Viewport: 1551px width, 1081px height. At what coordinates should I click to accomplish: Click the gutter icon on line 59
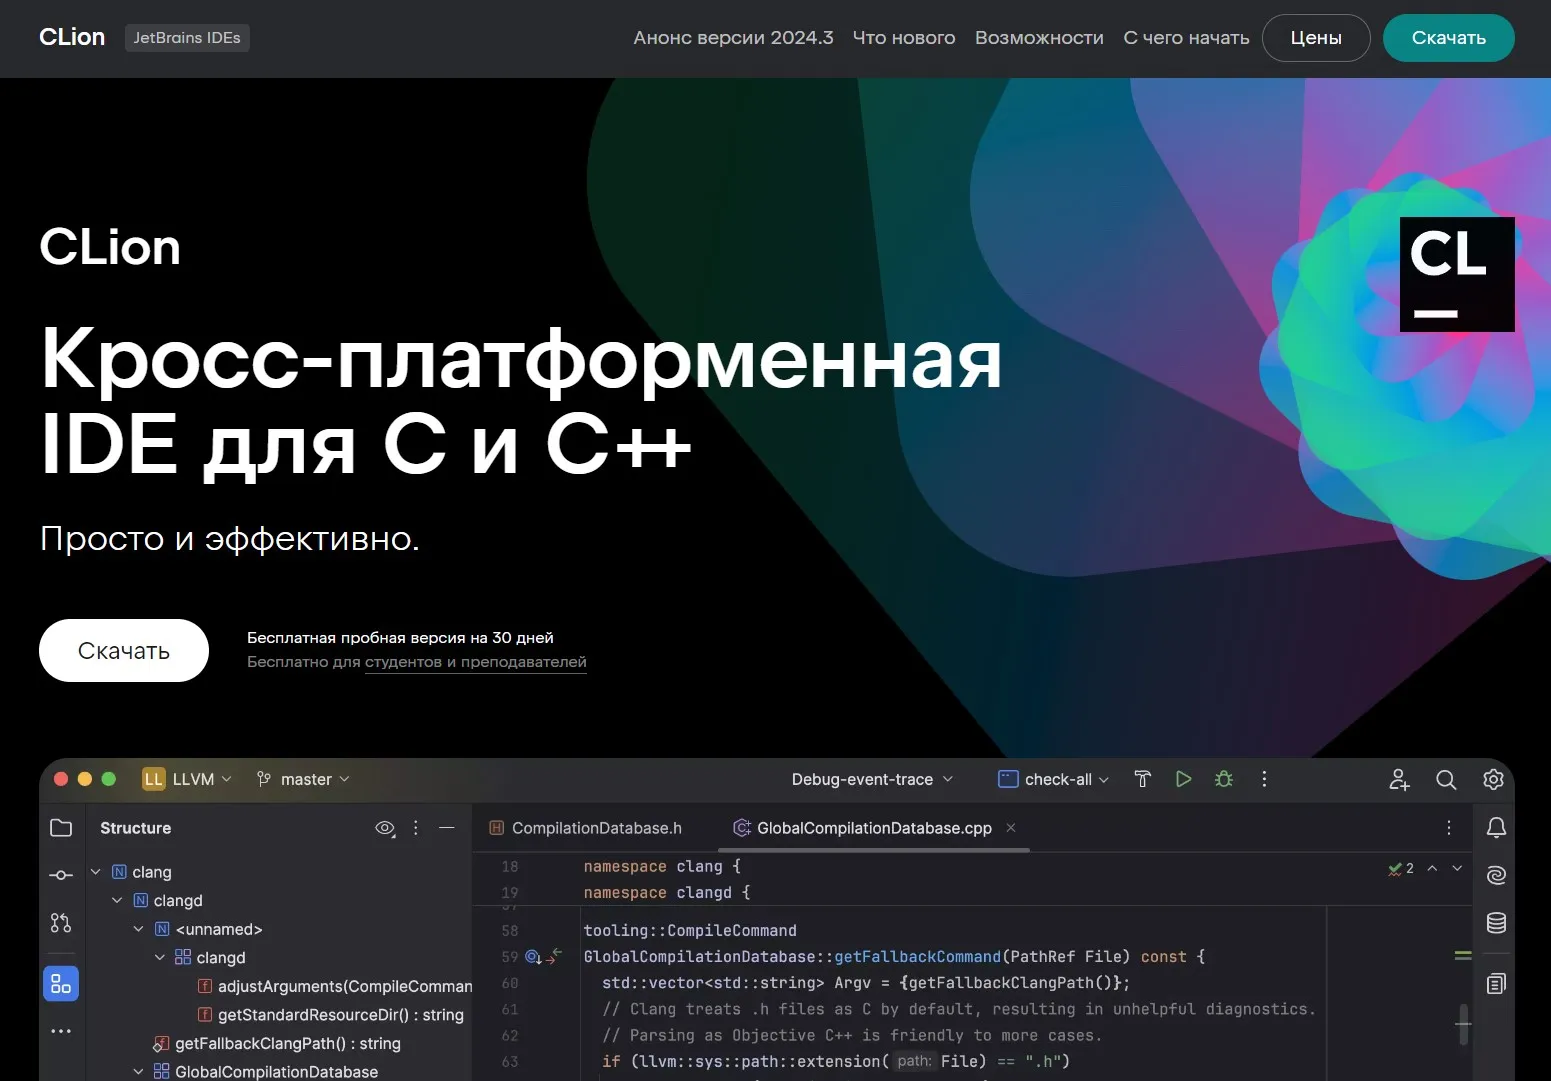(533, 957)
